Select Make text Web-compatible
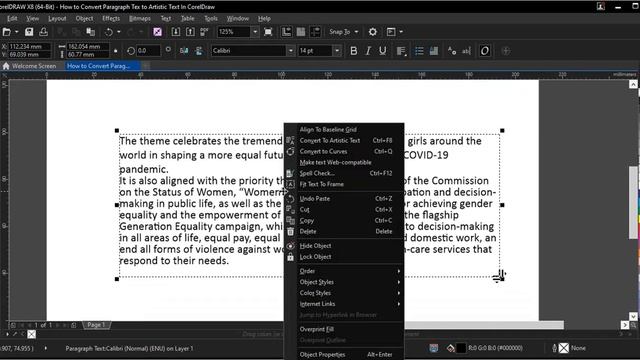Viewport: 640px width, 360px height. [344, 162]
